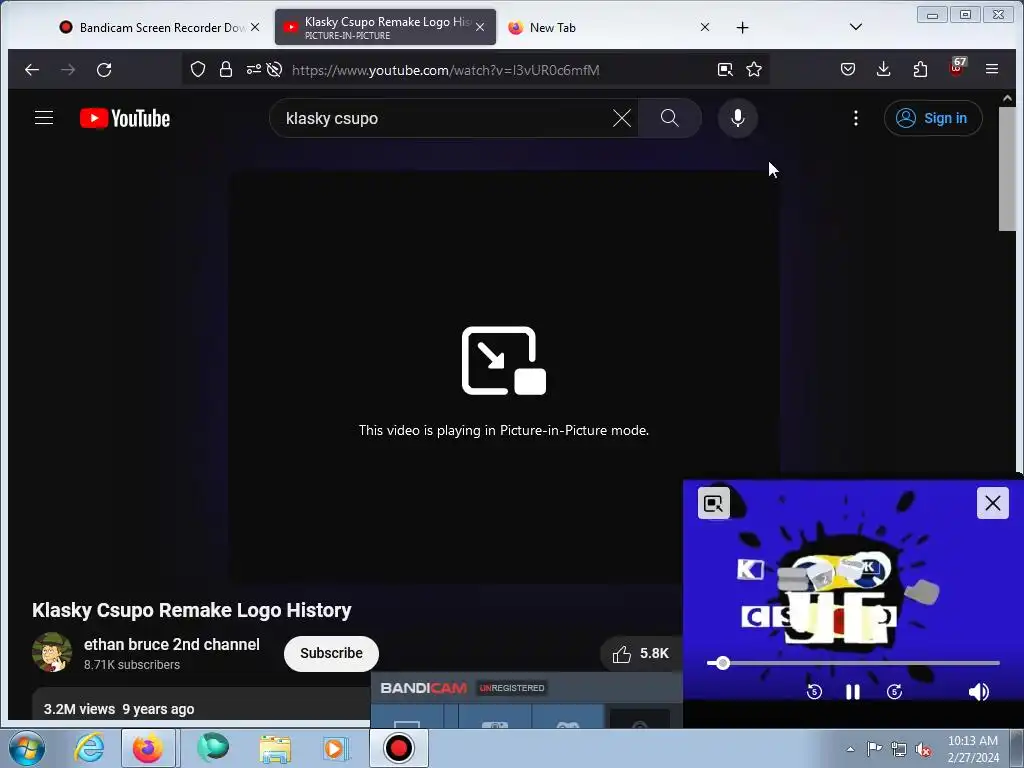The width and height of the screenshot is (1024, 768).
Task: Open the green globe taskbar icon
Action: [212, 748]
